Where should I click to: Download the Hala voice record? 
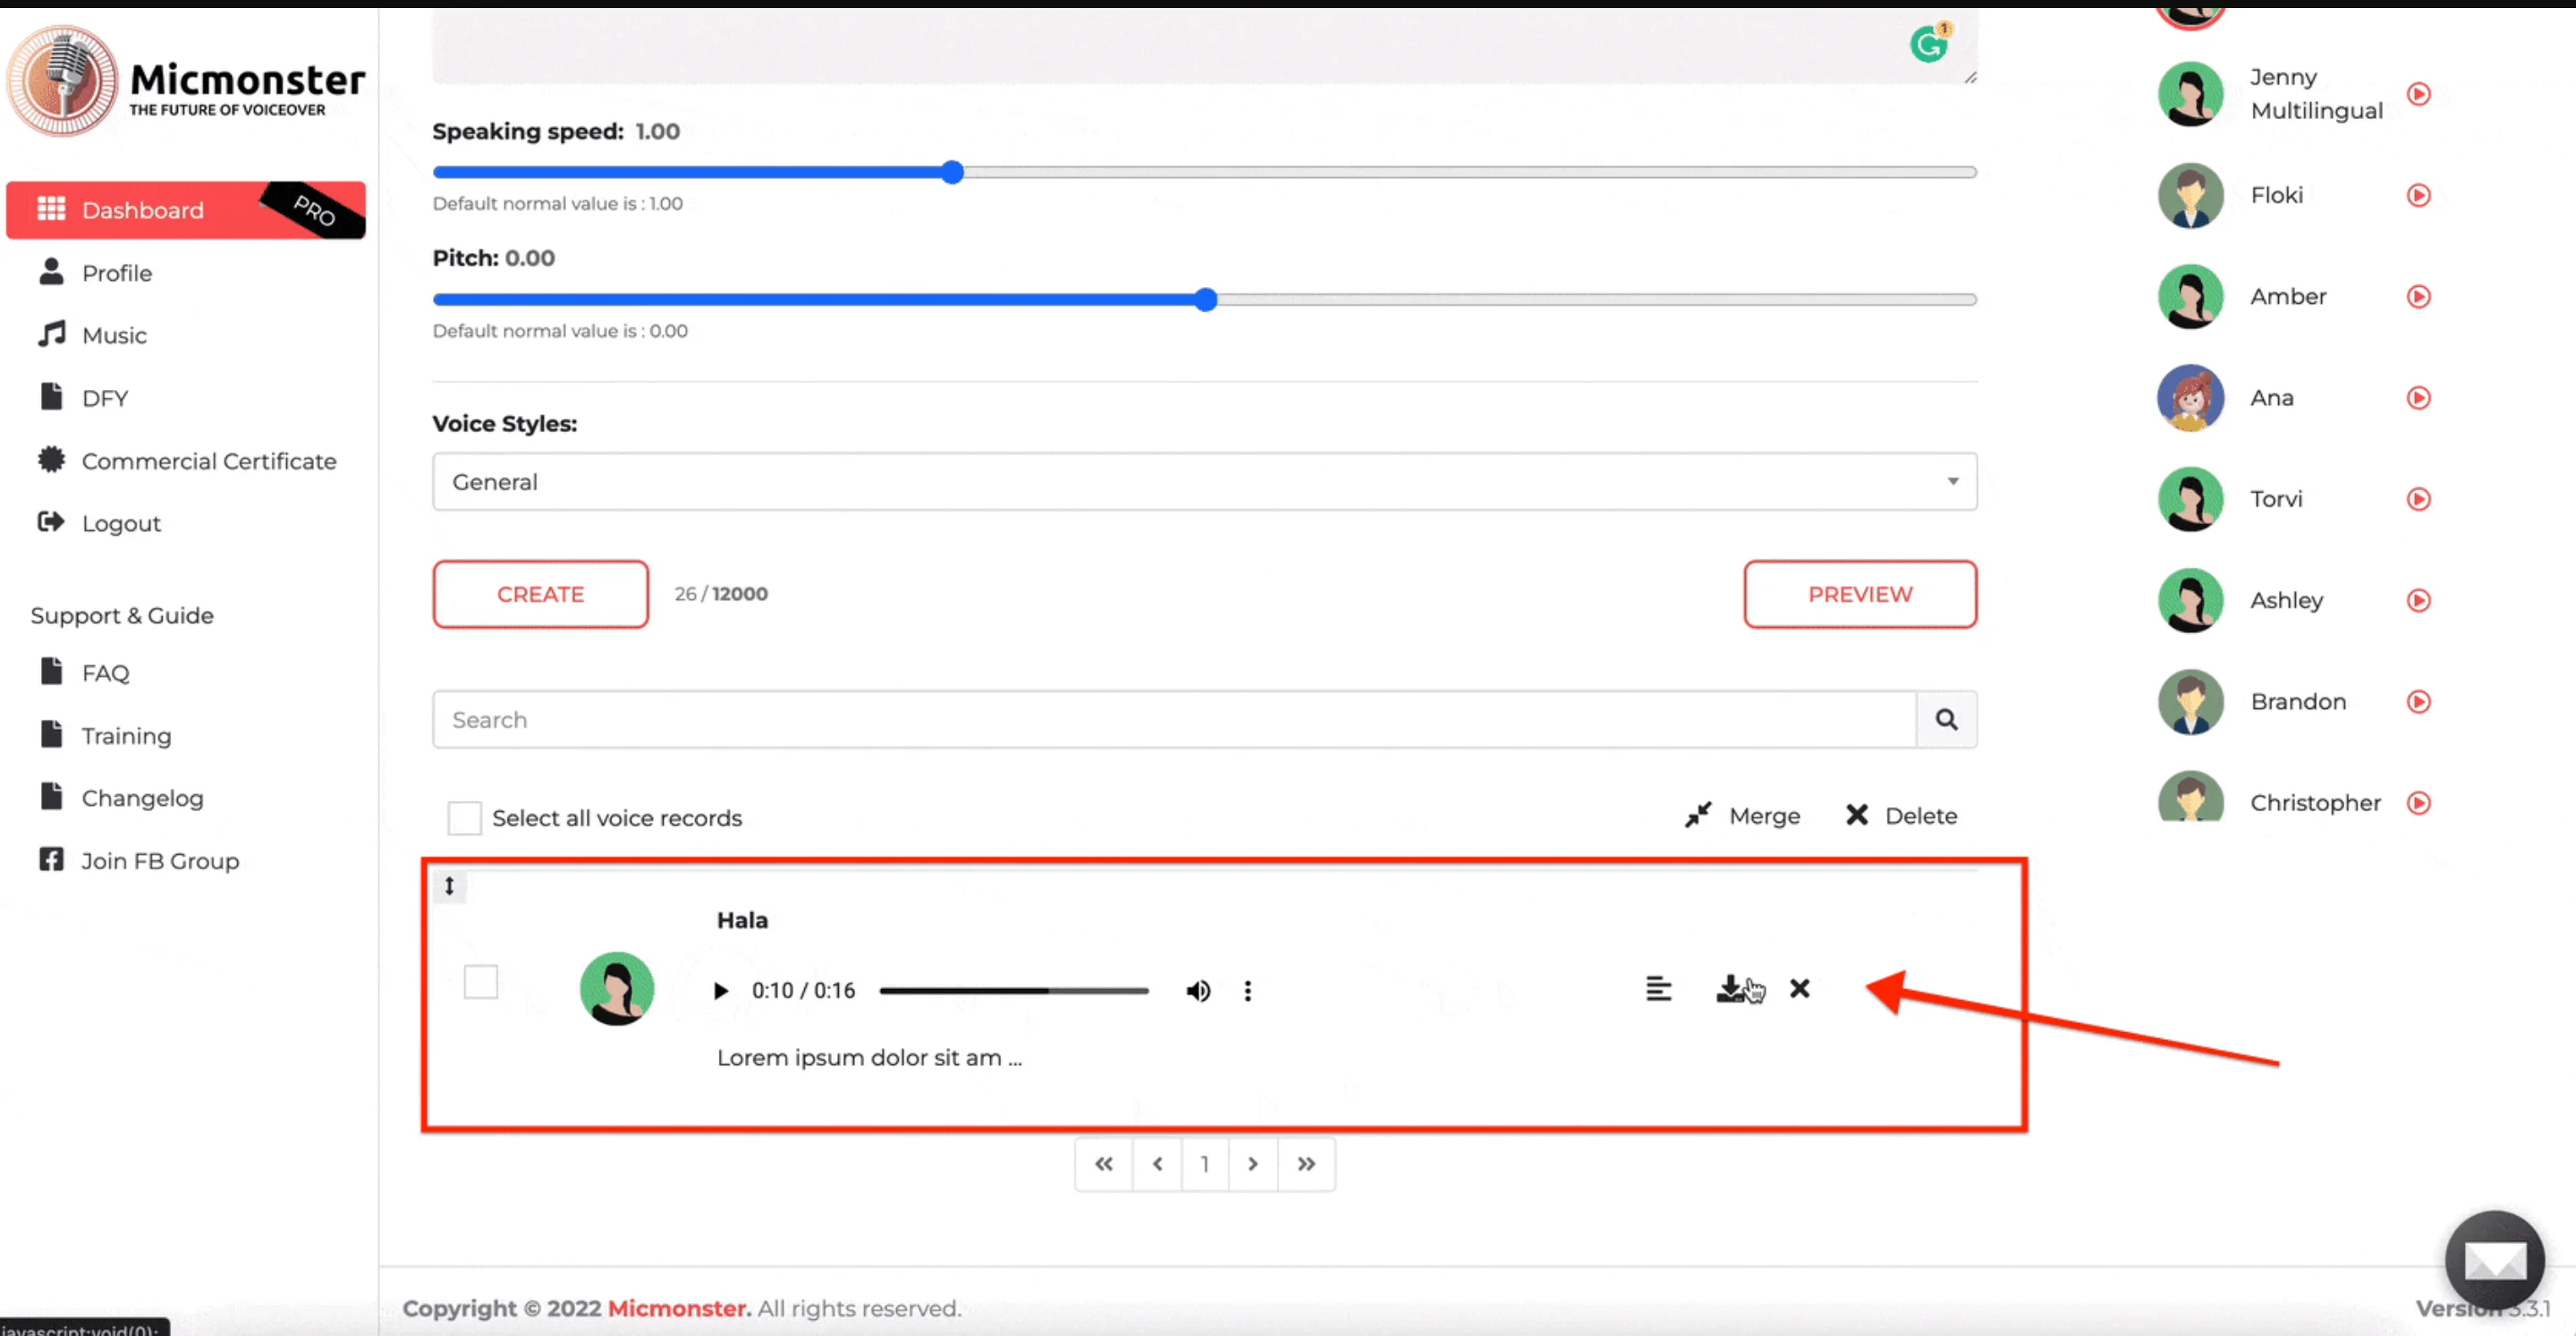1731,988
